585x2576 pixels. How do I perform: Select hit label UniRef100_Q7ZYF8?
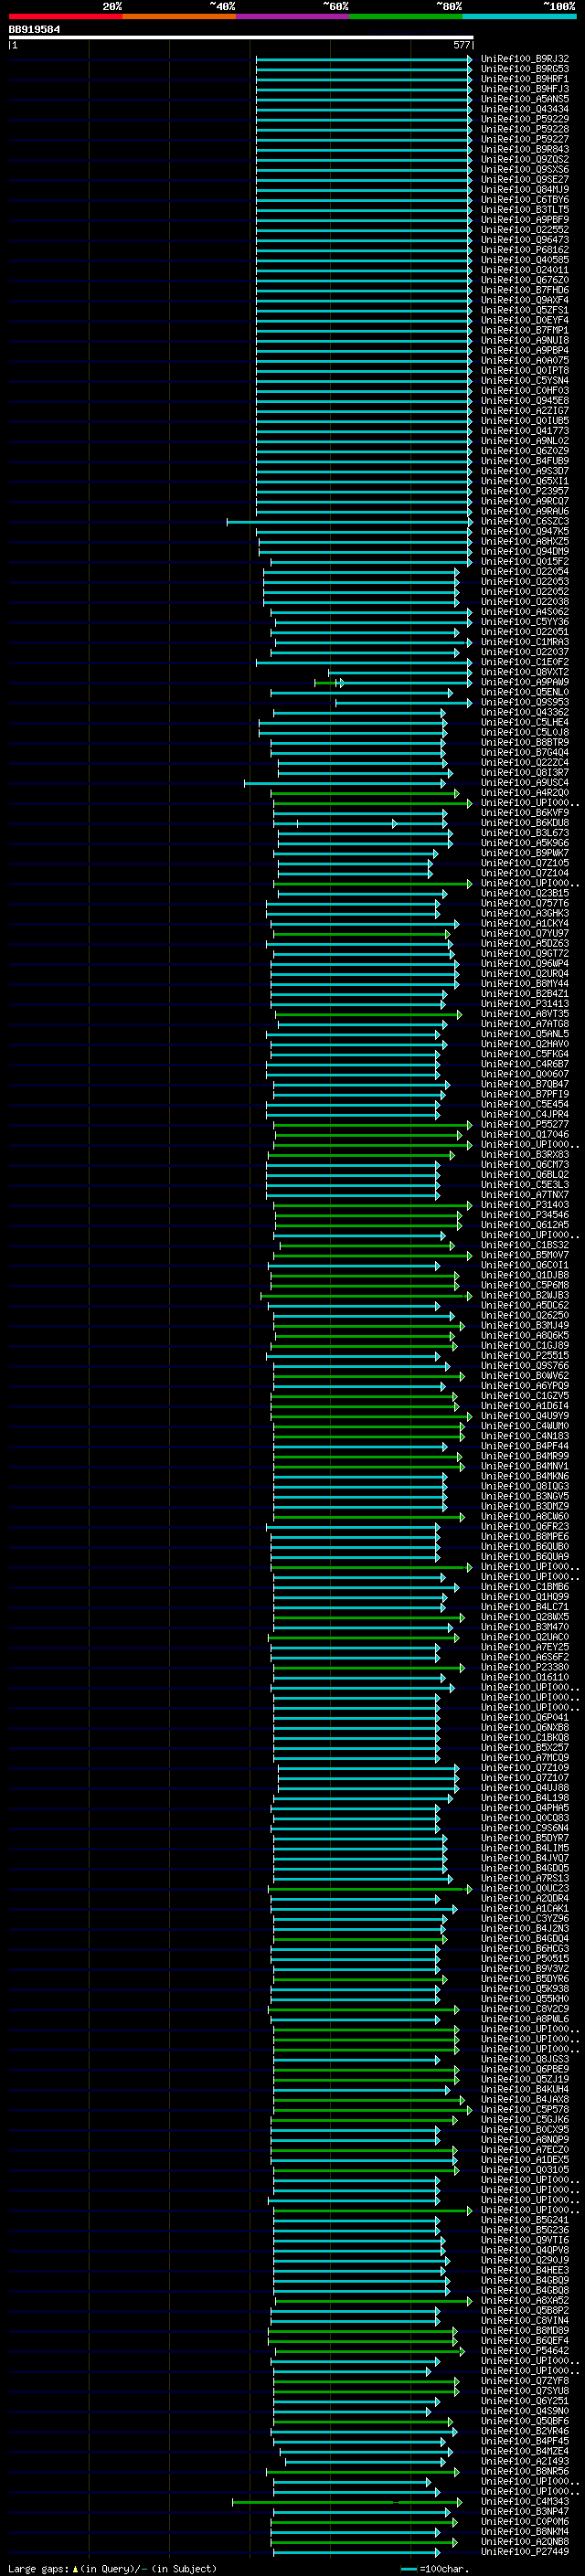click(x=524, y=2381)
